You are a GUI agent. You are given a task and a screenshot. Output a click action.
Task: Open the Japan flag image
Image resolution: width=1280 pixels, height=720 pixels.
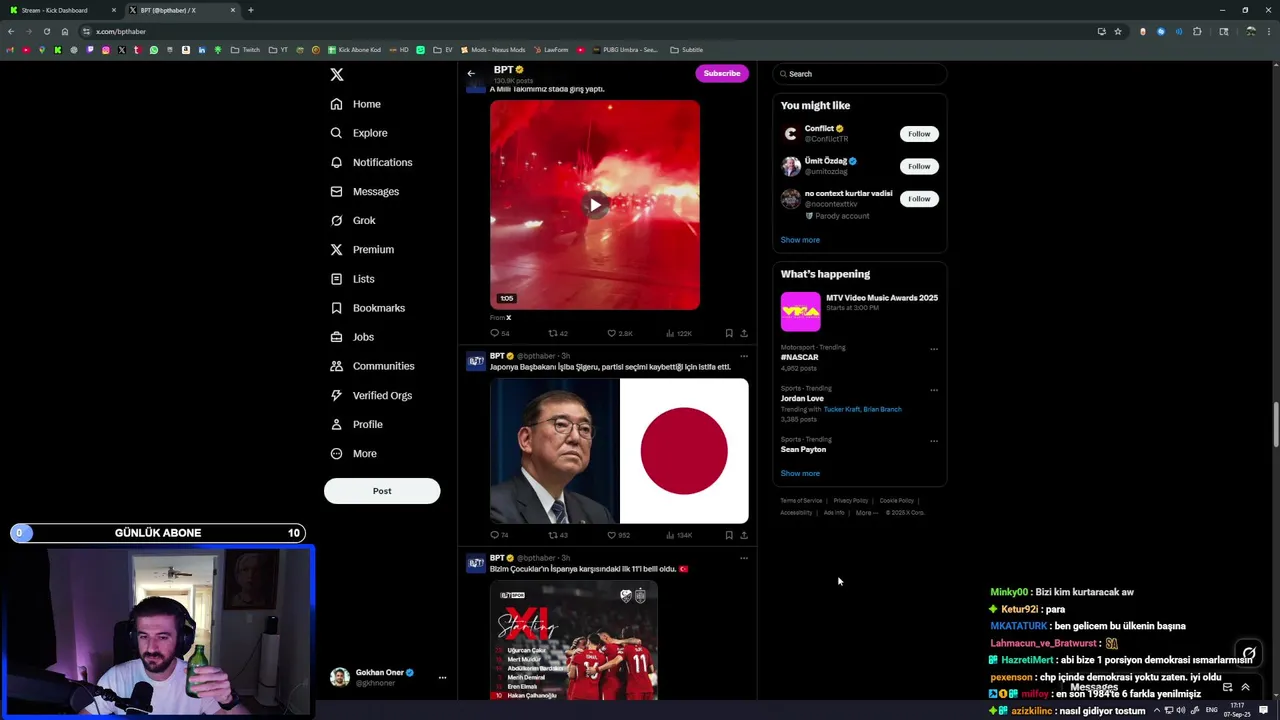tap(684, 451)
